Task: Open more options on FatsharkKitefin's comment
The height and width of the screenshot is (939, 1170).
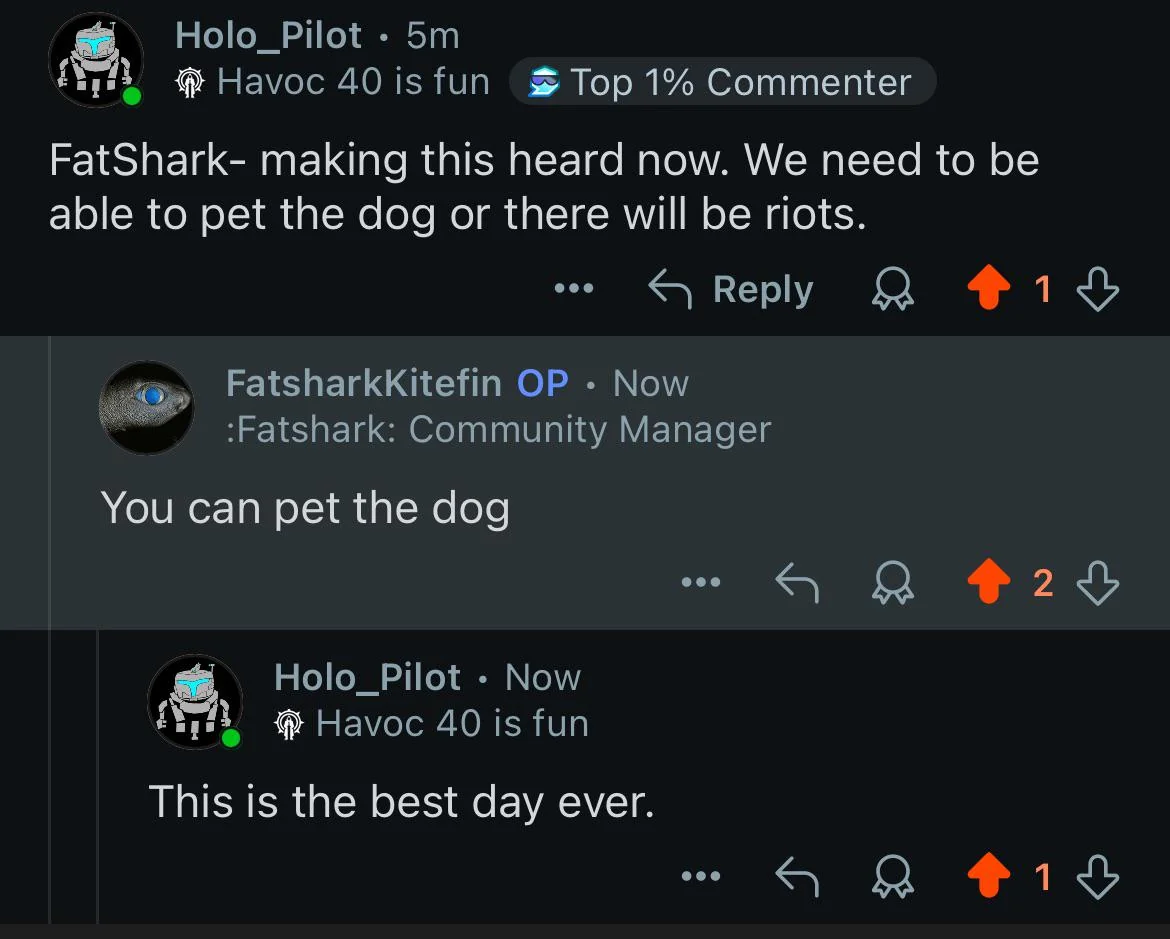Action: tap(700, 582)
